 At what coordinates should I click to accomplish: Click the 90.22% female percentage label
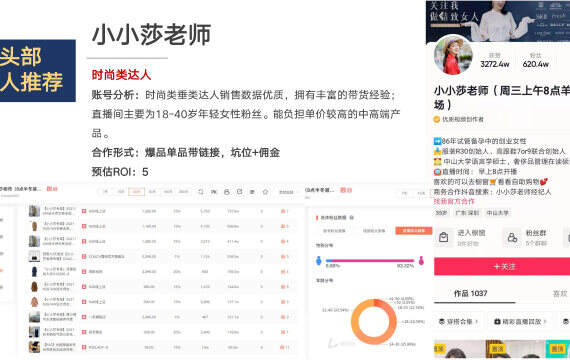[x=405, y=266]
